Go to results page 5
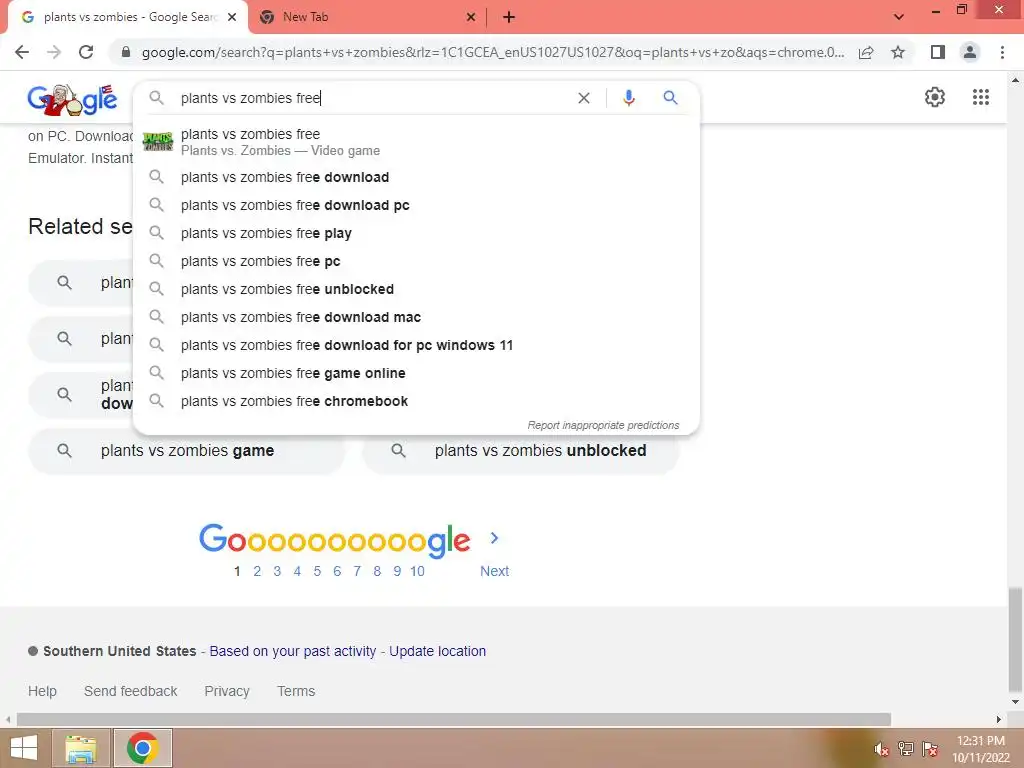The height and width of the screenshot is (768, 1024). pyautogui.click(x=317, y=571)
